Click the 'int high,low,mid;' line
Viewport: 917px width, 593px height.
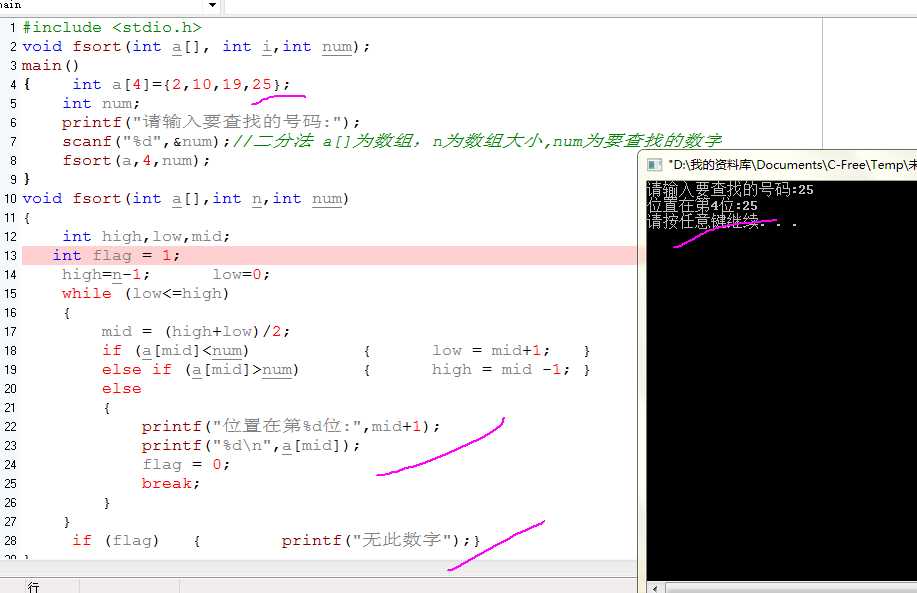[x=146, y=236]
